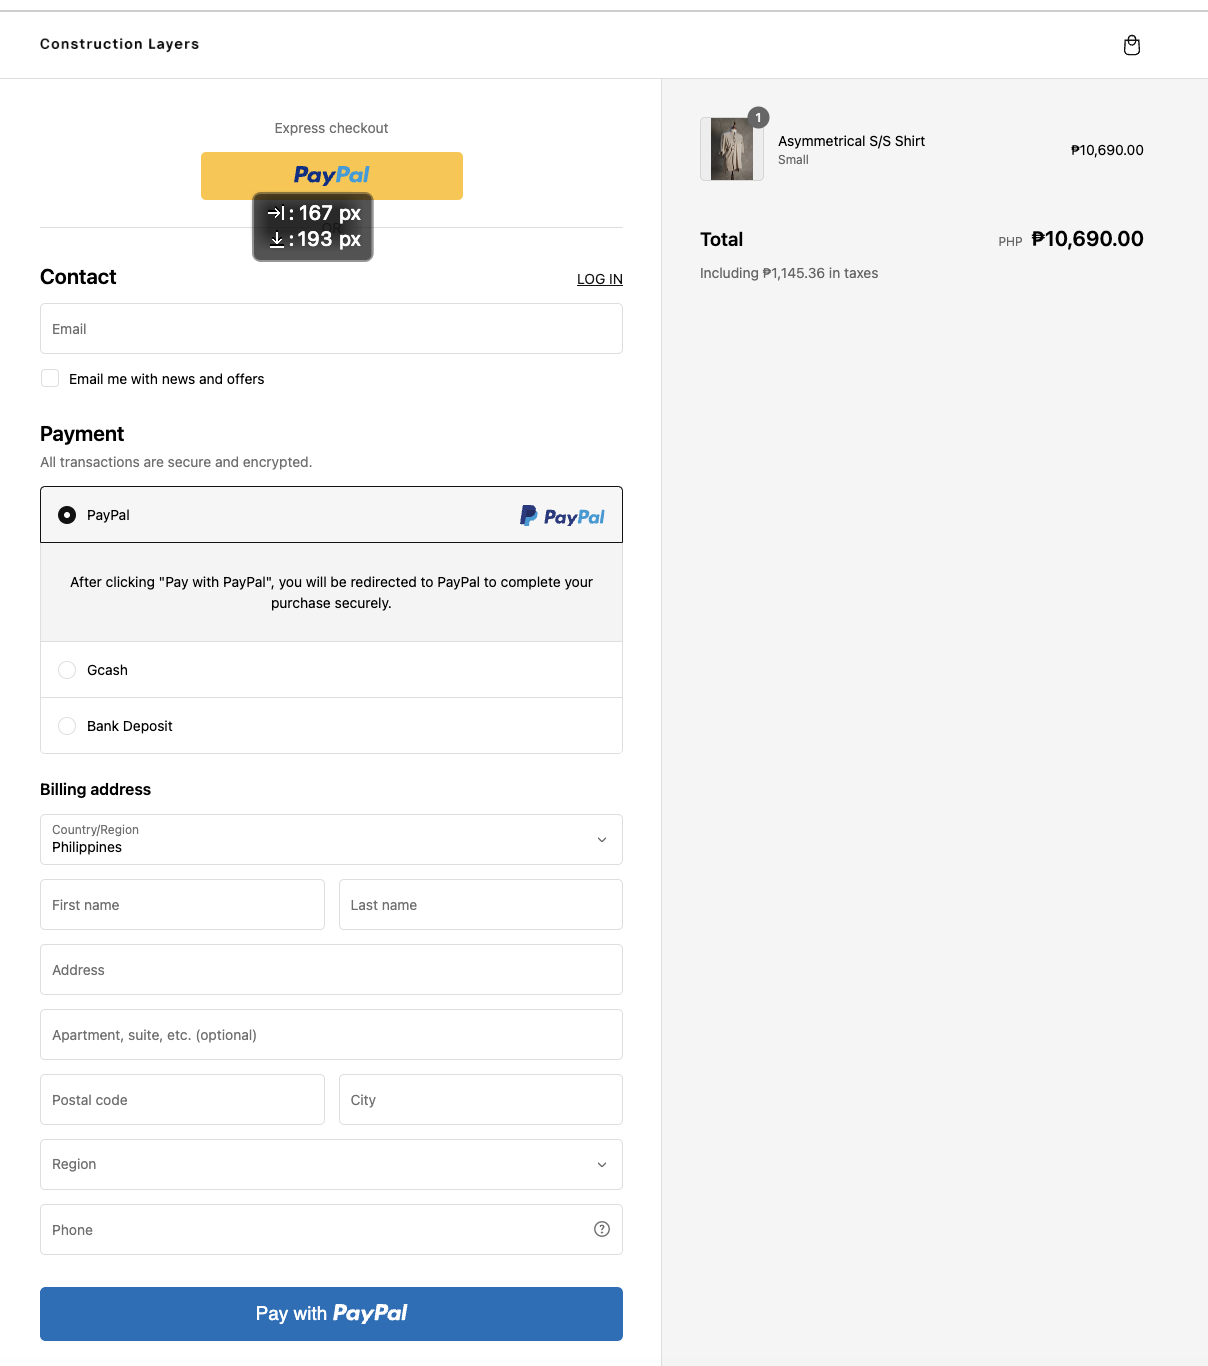Click the All transactions are secure text
Screen dimensions: 1208x1366
click(176, 462)
